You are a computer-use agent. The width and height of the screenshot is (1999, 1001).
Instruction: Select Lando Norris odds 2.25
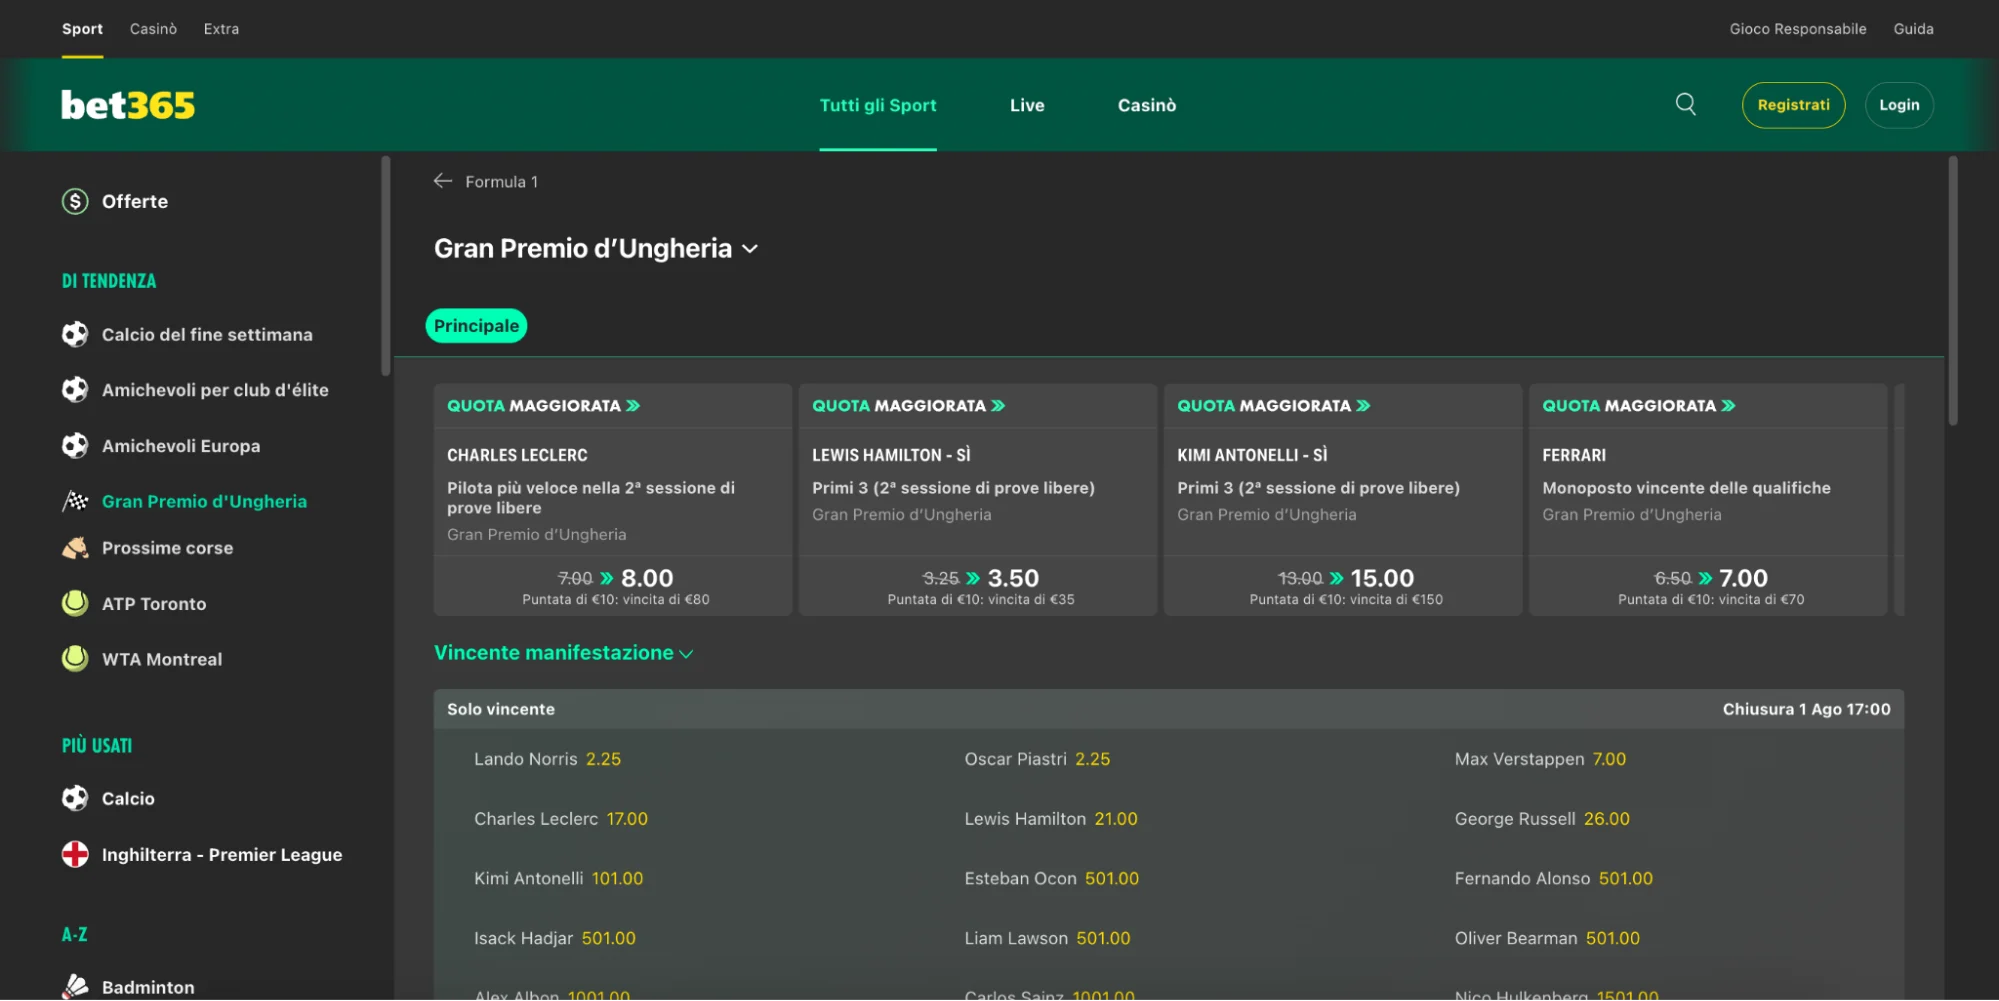[x=603, y=759]
